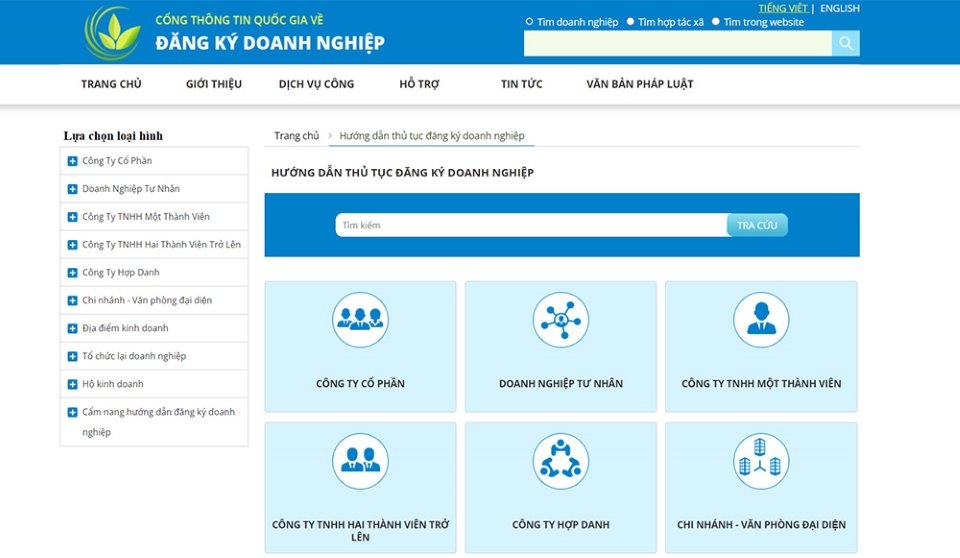Image resolution: width=960 pixels, height=558 pixels.
Task: Click the Chi Nhánh buildings icon
Action: point(761,461)
